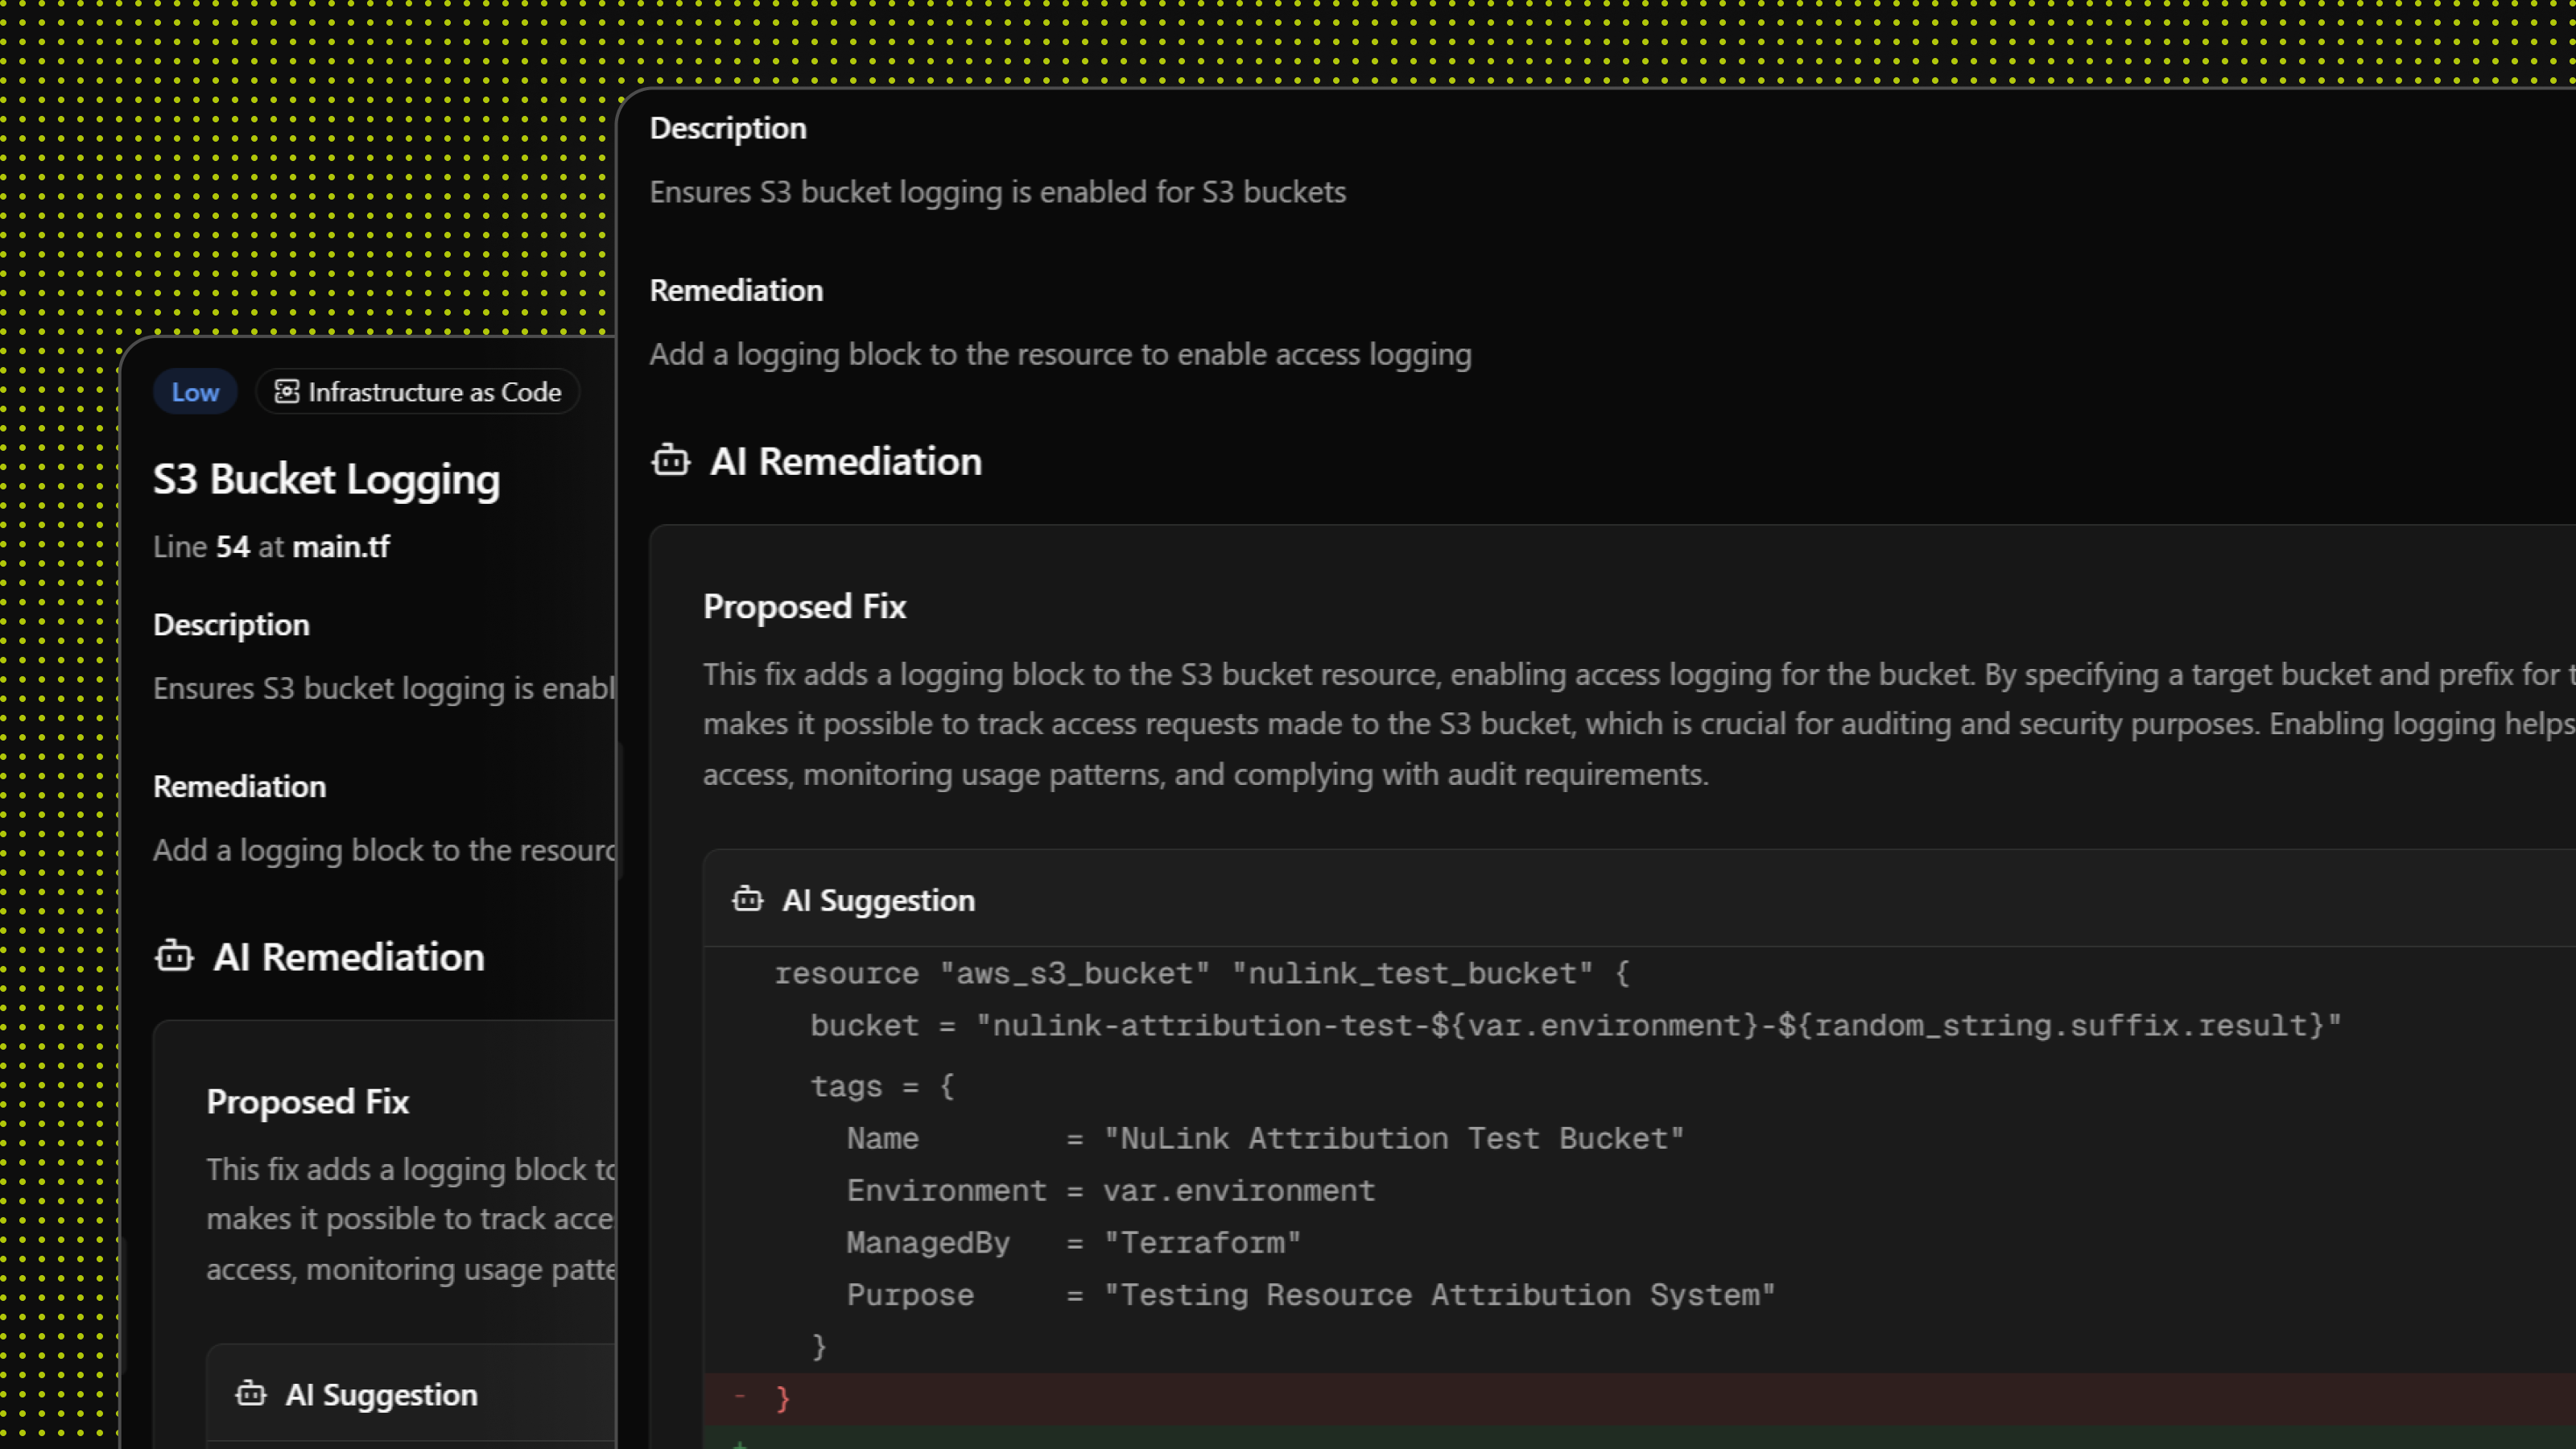
Task: Click the Infrastructure as Code tag icon
Action: pyautogui.click(x=286, y=392)
